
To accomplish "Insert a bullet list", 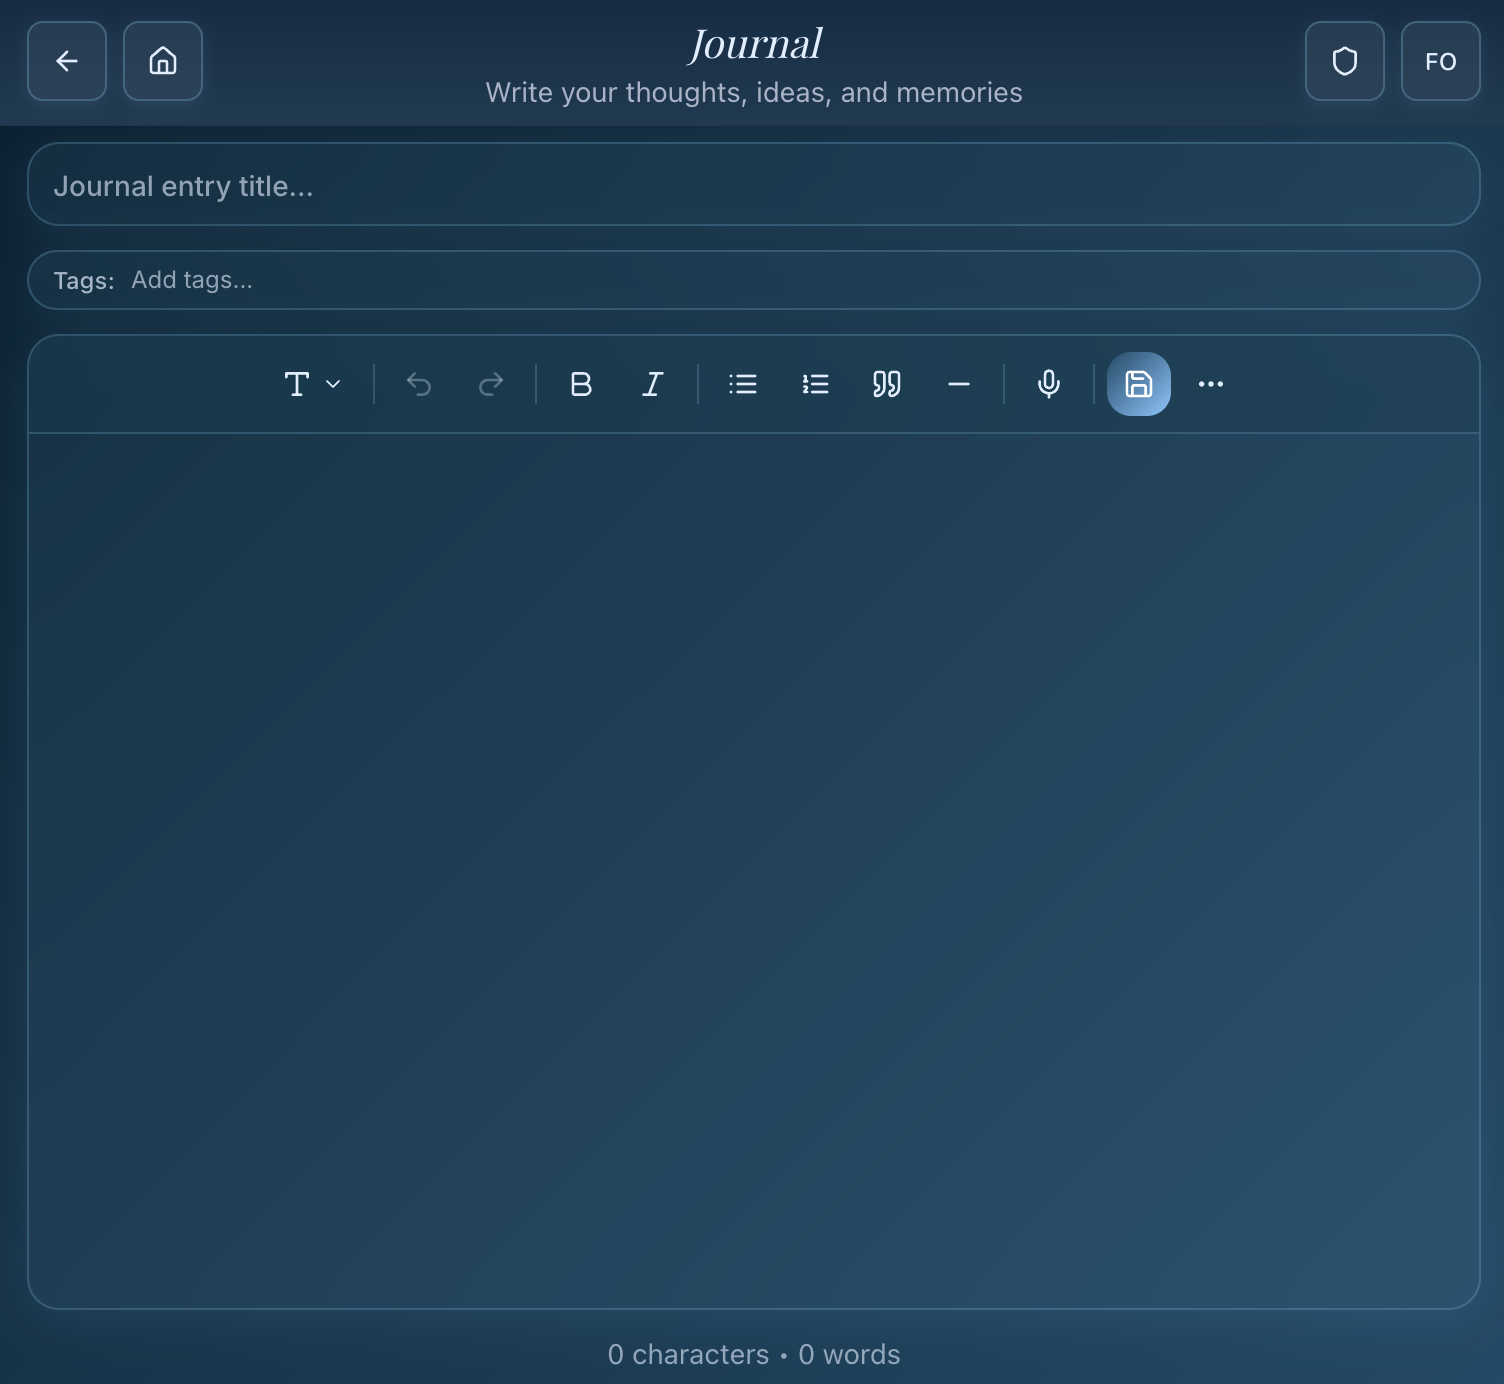I will pyautogui.click(x=743, y=384).
